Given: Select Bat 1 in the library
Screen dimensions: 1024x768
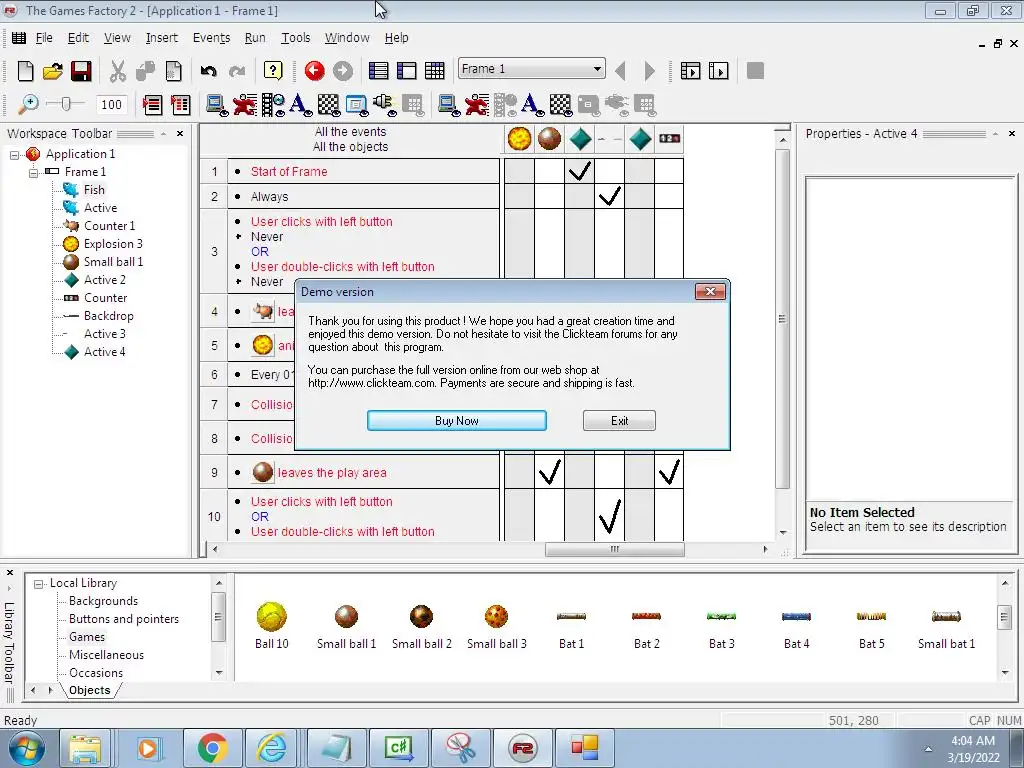Looking at the screenshot, I should [571, 627].
